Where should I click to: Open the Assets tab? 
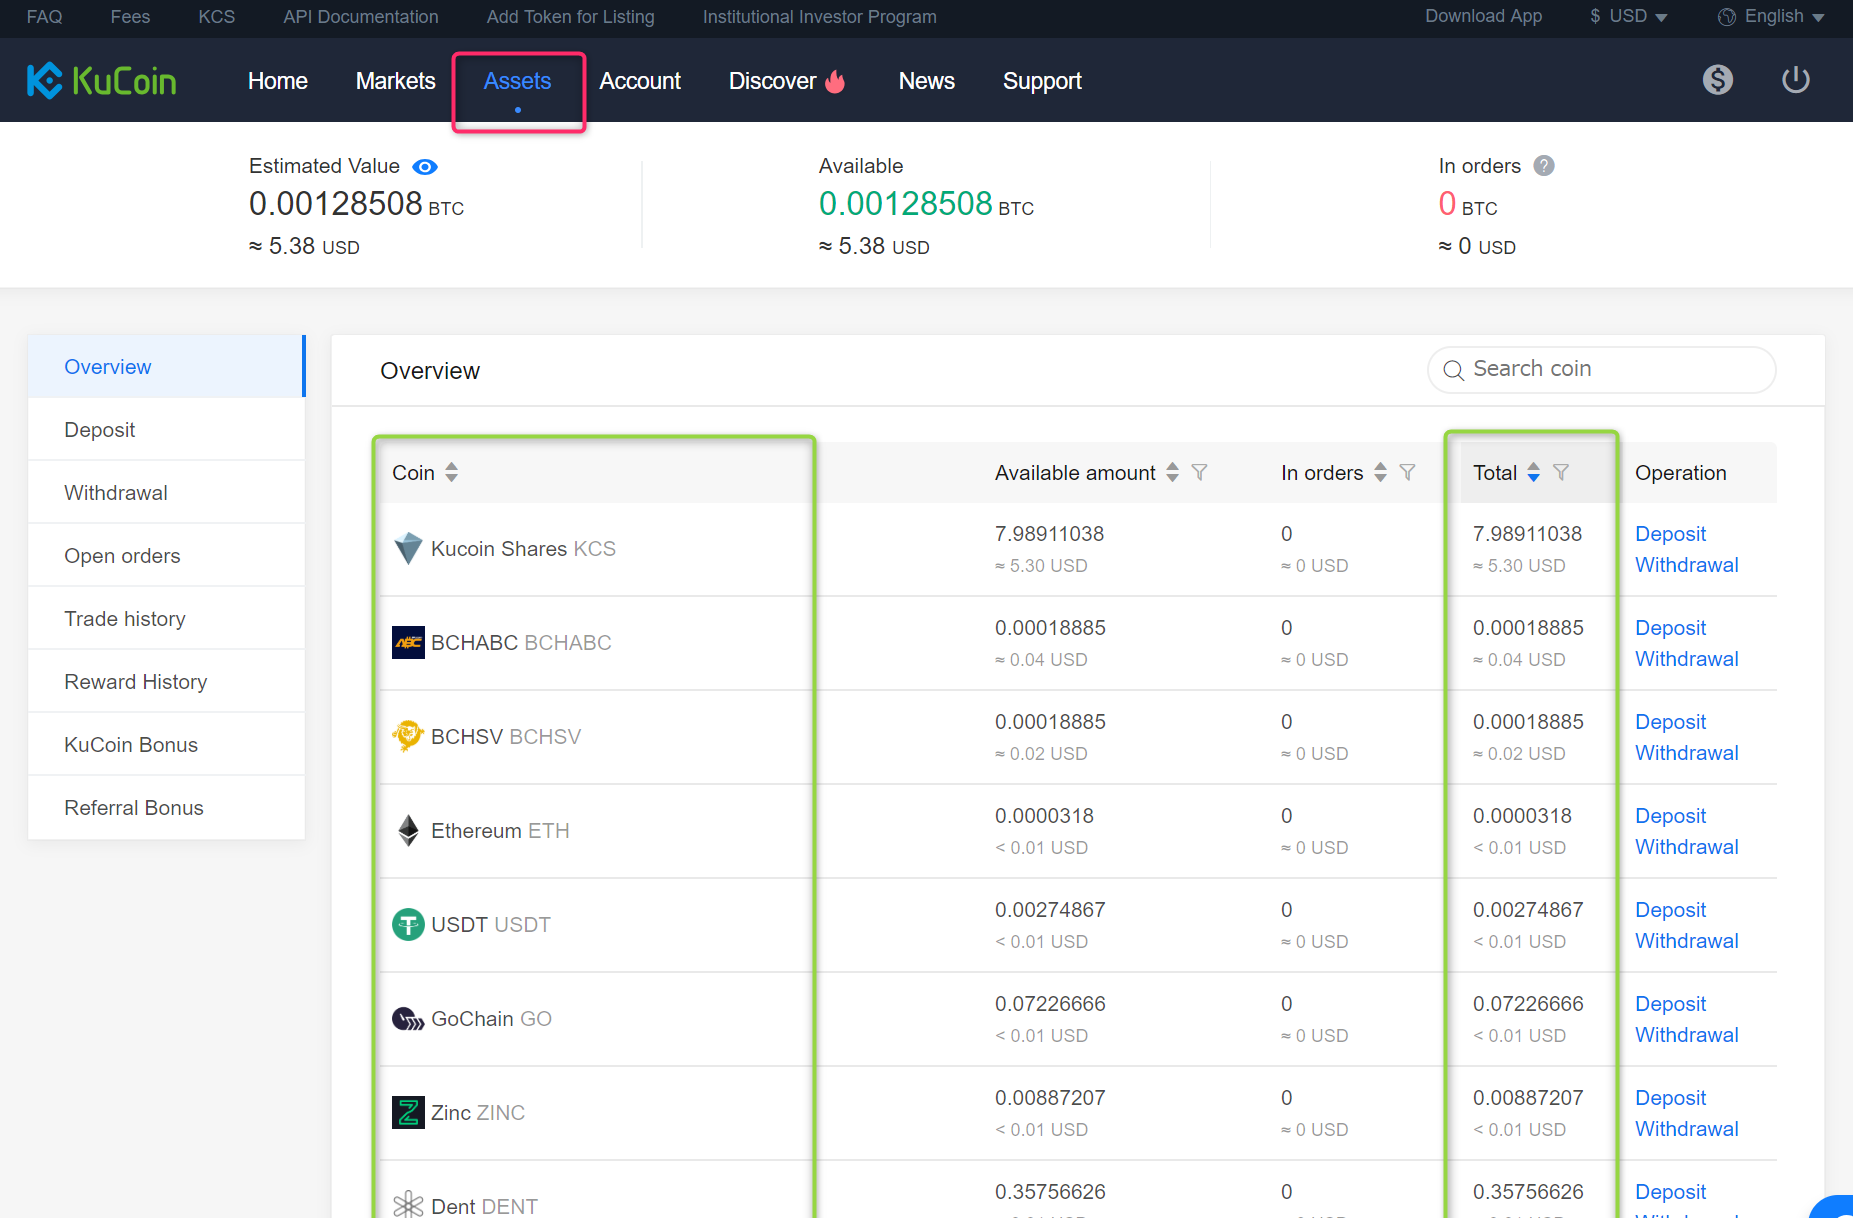[x=517, y=81]
